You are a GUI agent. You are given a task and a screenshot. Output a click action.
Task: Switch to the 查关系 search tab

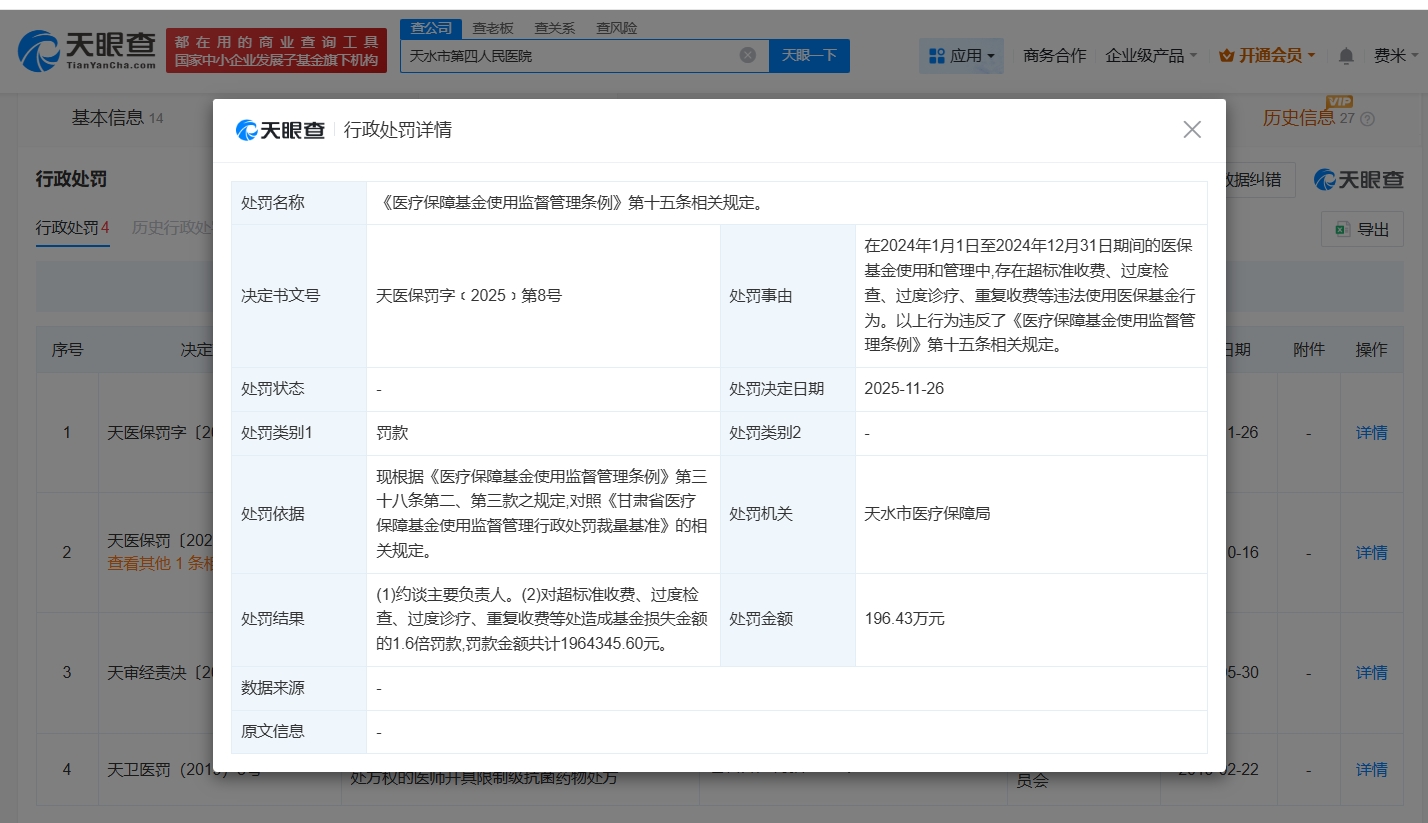(x=554, y=28)
